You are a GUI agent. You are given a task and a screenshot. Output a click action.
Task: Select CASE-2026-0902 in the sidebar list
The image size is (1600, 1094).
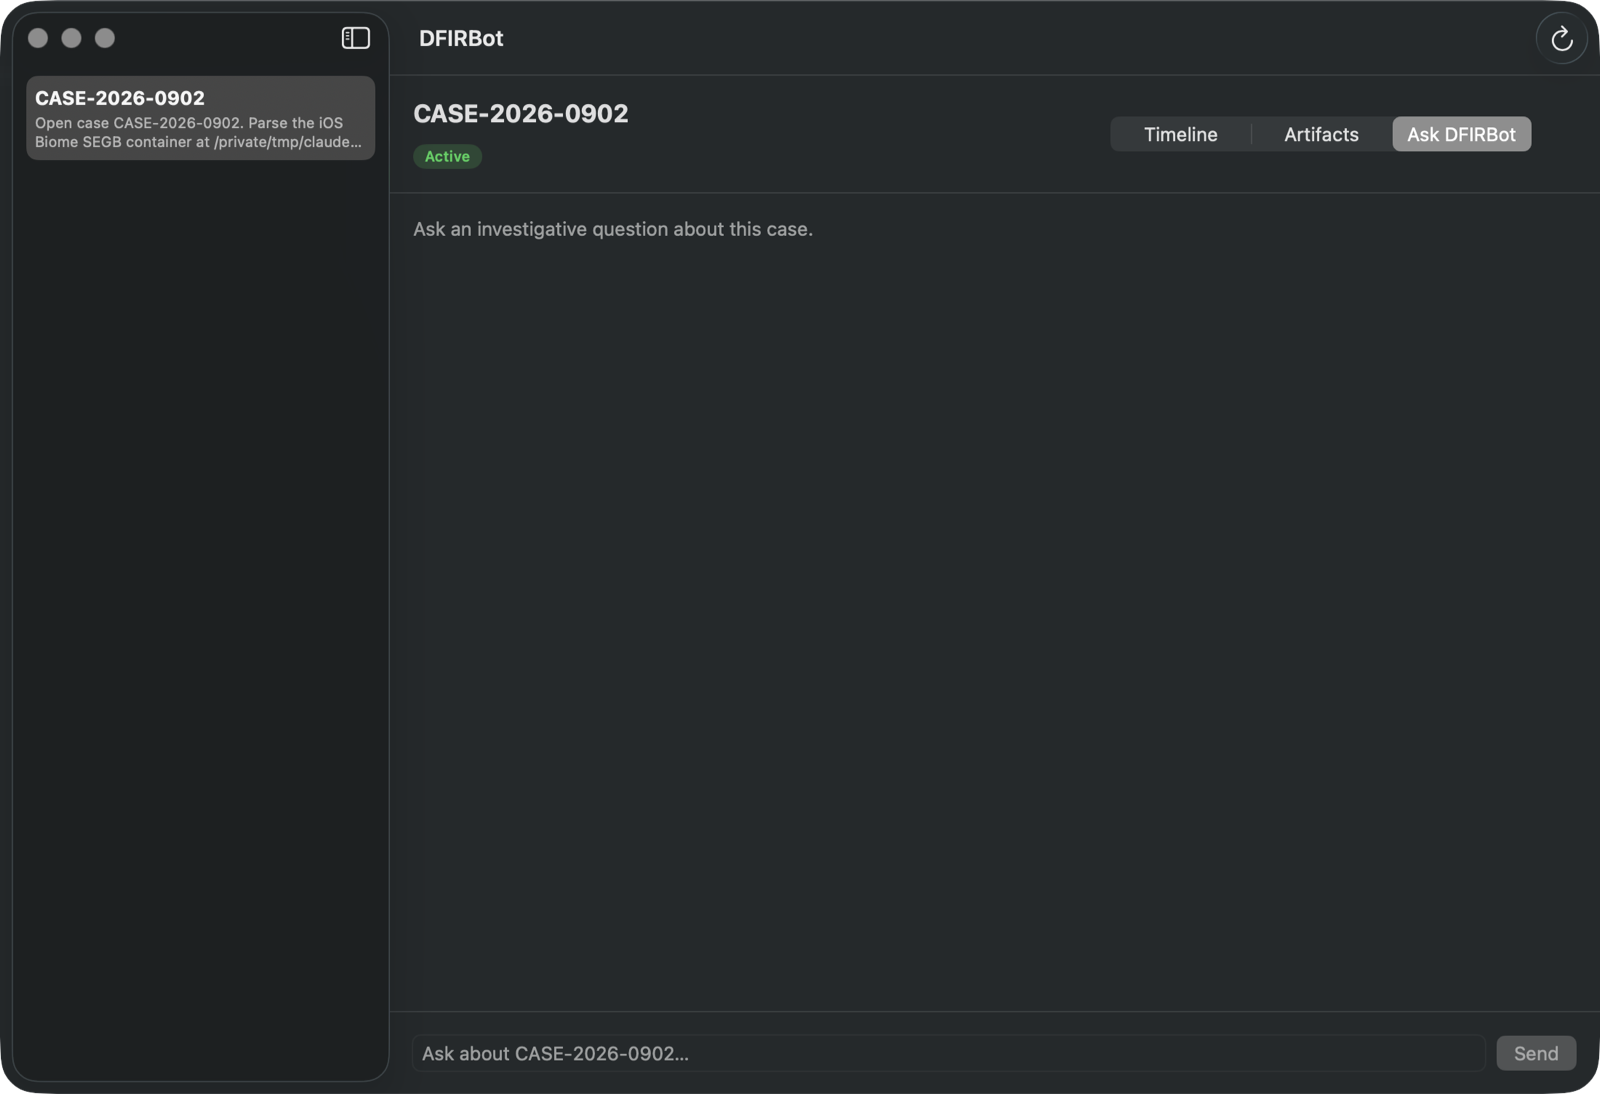coord(200,118)
